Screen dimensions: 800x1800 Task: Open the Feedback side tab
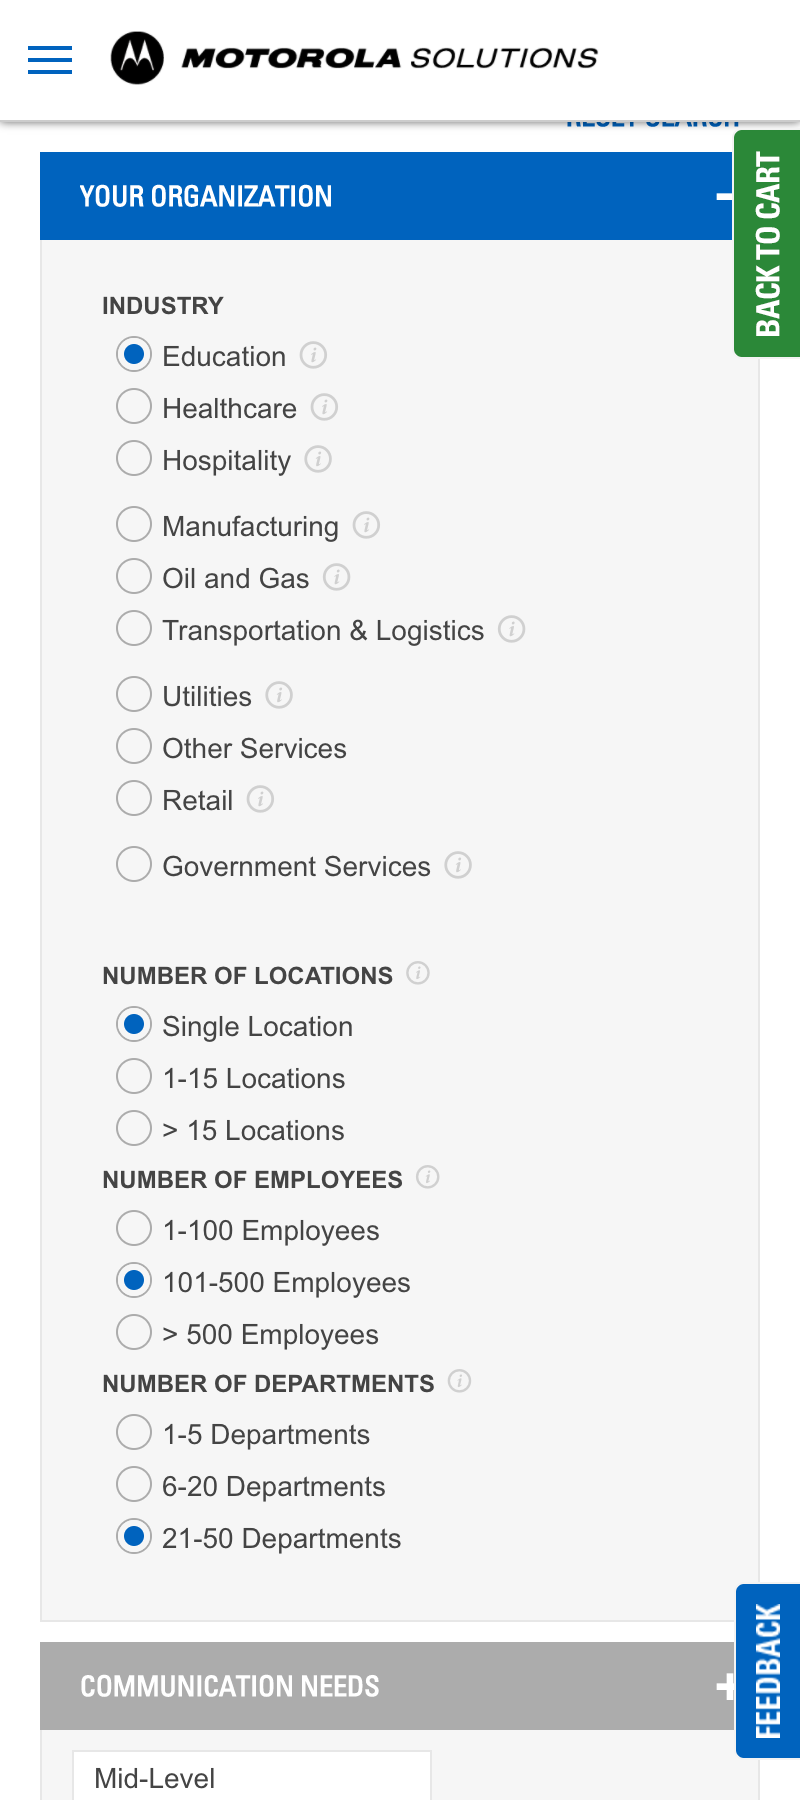768,1671
